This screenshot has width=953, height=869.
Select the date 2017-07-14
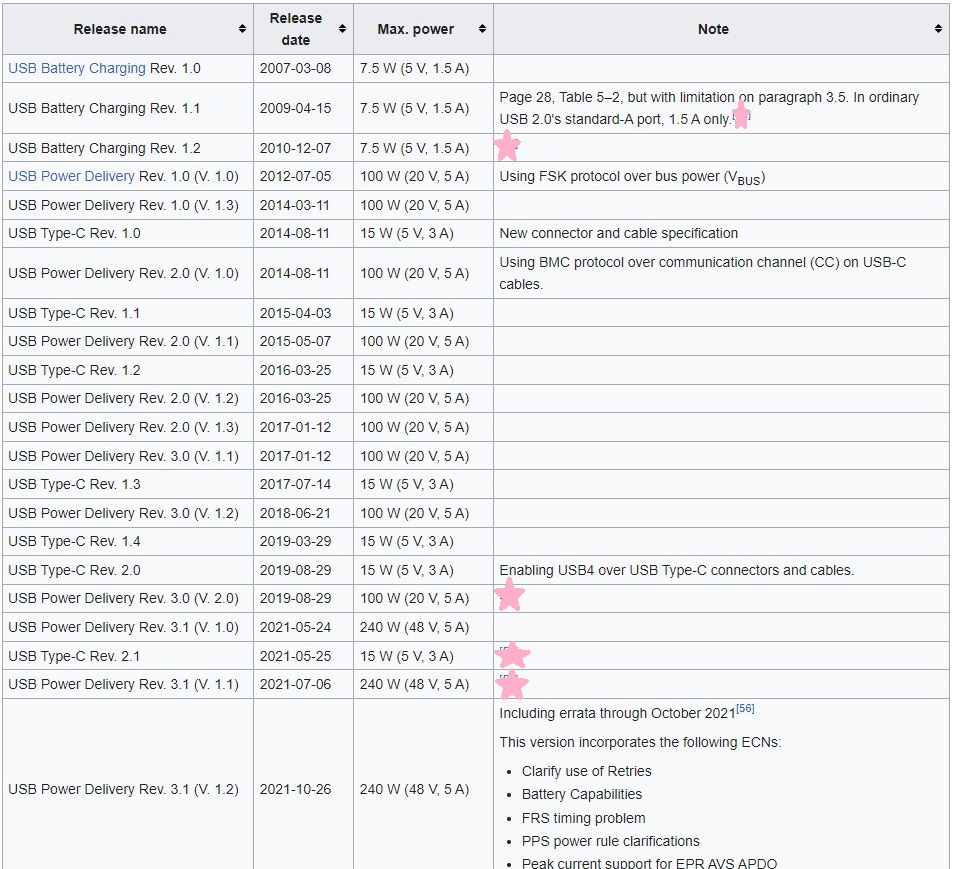[x=295, y=484]
